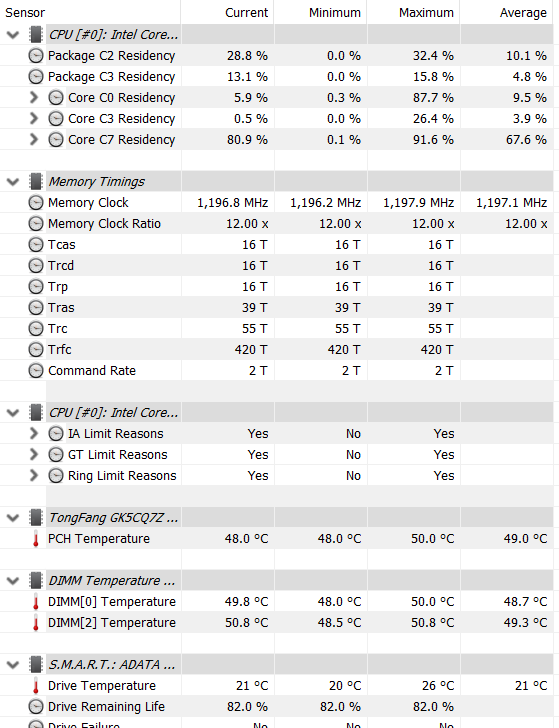Viewport: 559px width, 728px height.
Task: Click the chip icon next to Memory Timings
Action: pos(36,182)
